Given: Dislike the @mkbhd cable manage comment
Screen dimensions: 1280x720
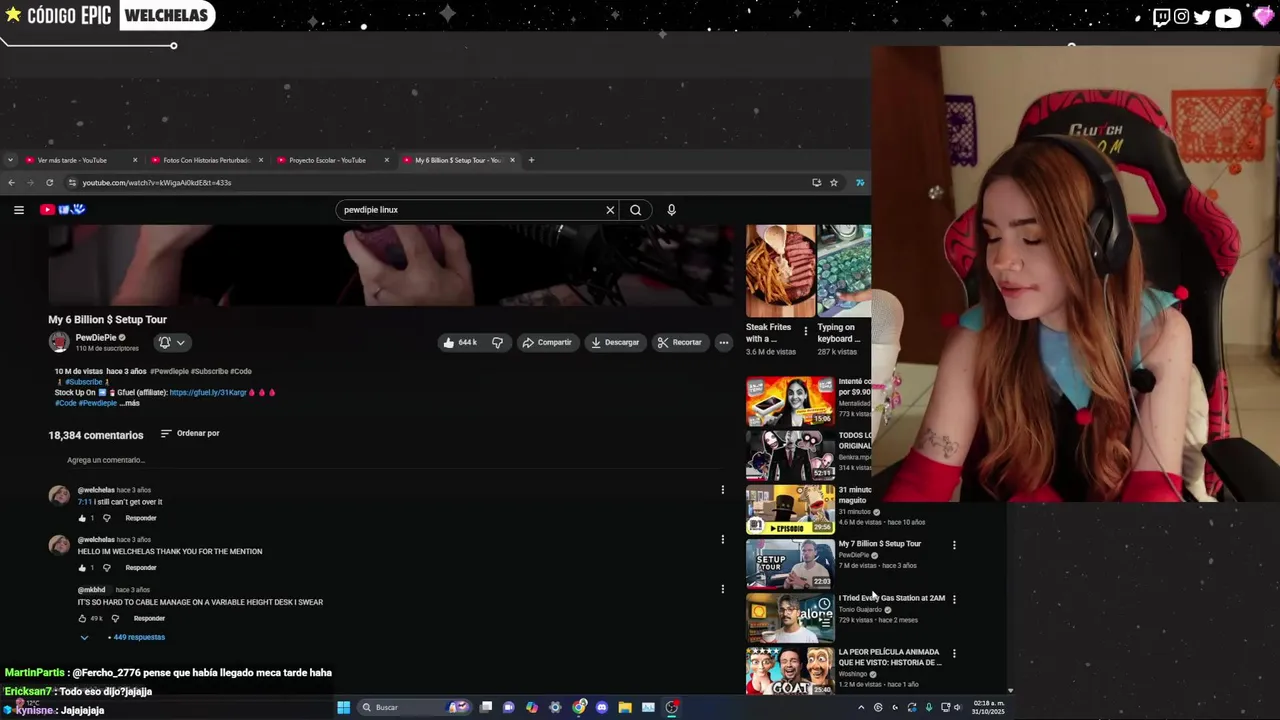Looking at the screenshot, I should (115, 618).
